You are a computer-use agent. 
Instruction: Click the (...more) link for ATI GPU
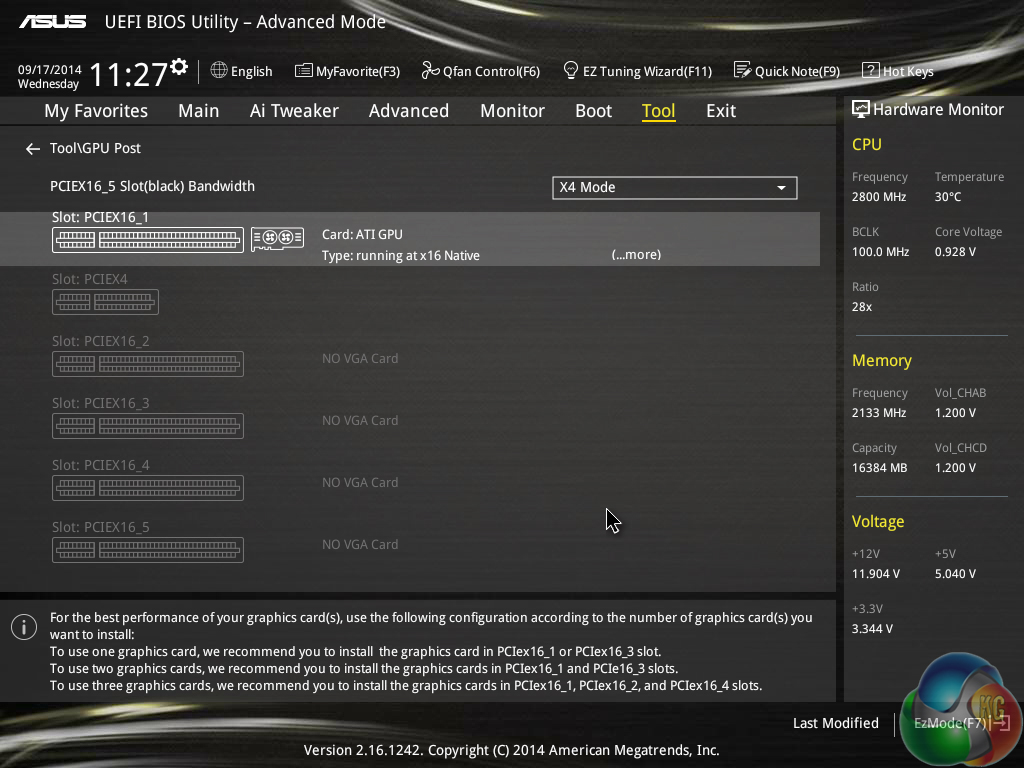(636, 255)
